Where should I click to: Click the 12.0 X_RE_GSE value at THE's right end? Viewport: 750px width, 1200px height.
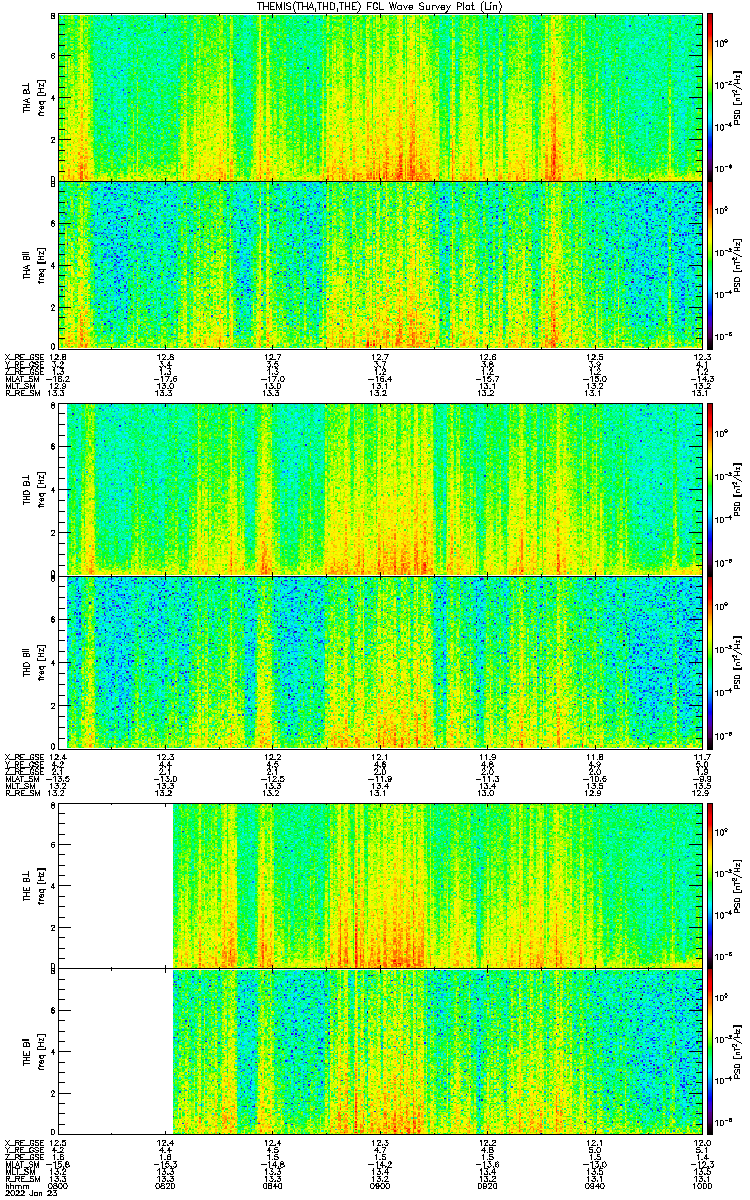(702, 1142)
